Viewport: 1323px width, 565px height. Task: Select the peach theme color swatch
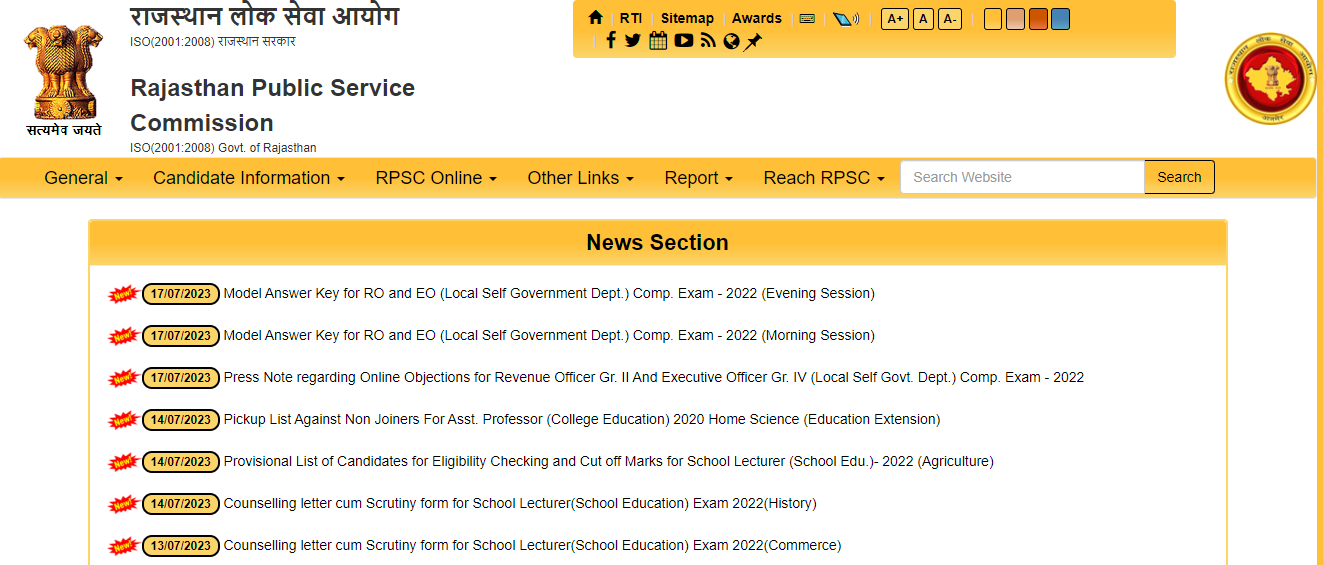[x=1015, y=19]
